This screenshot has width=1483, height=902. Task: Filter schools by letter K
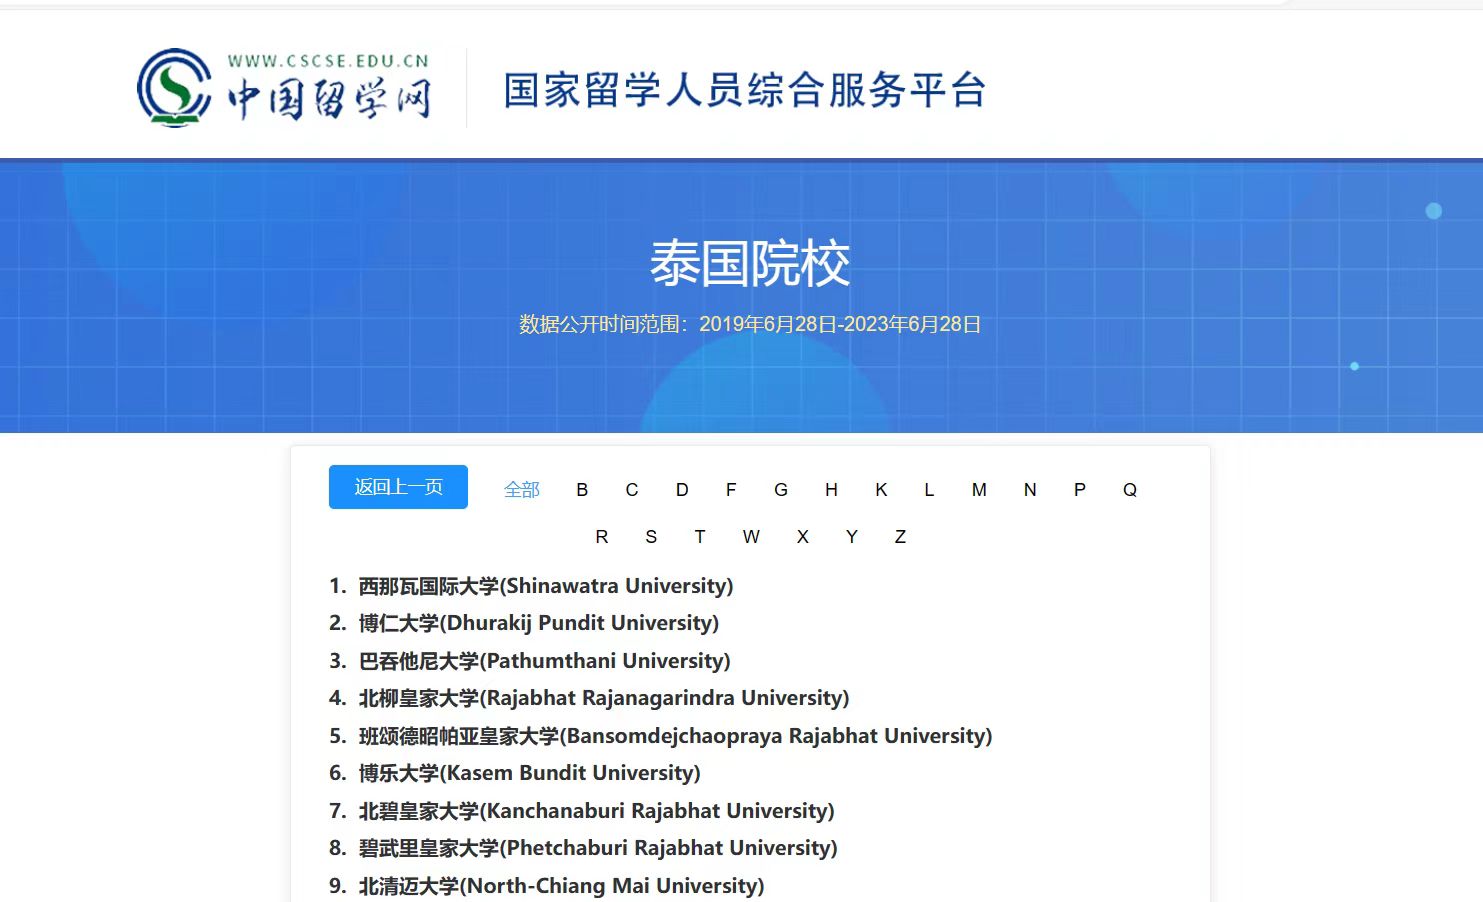point(881,490)
